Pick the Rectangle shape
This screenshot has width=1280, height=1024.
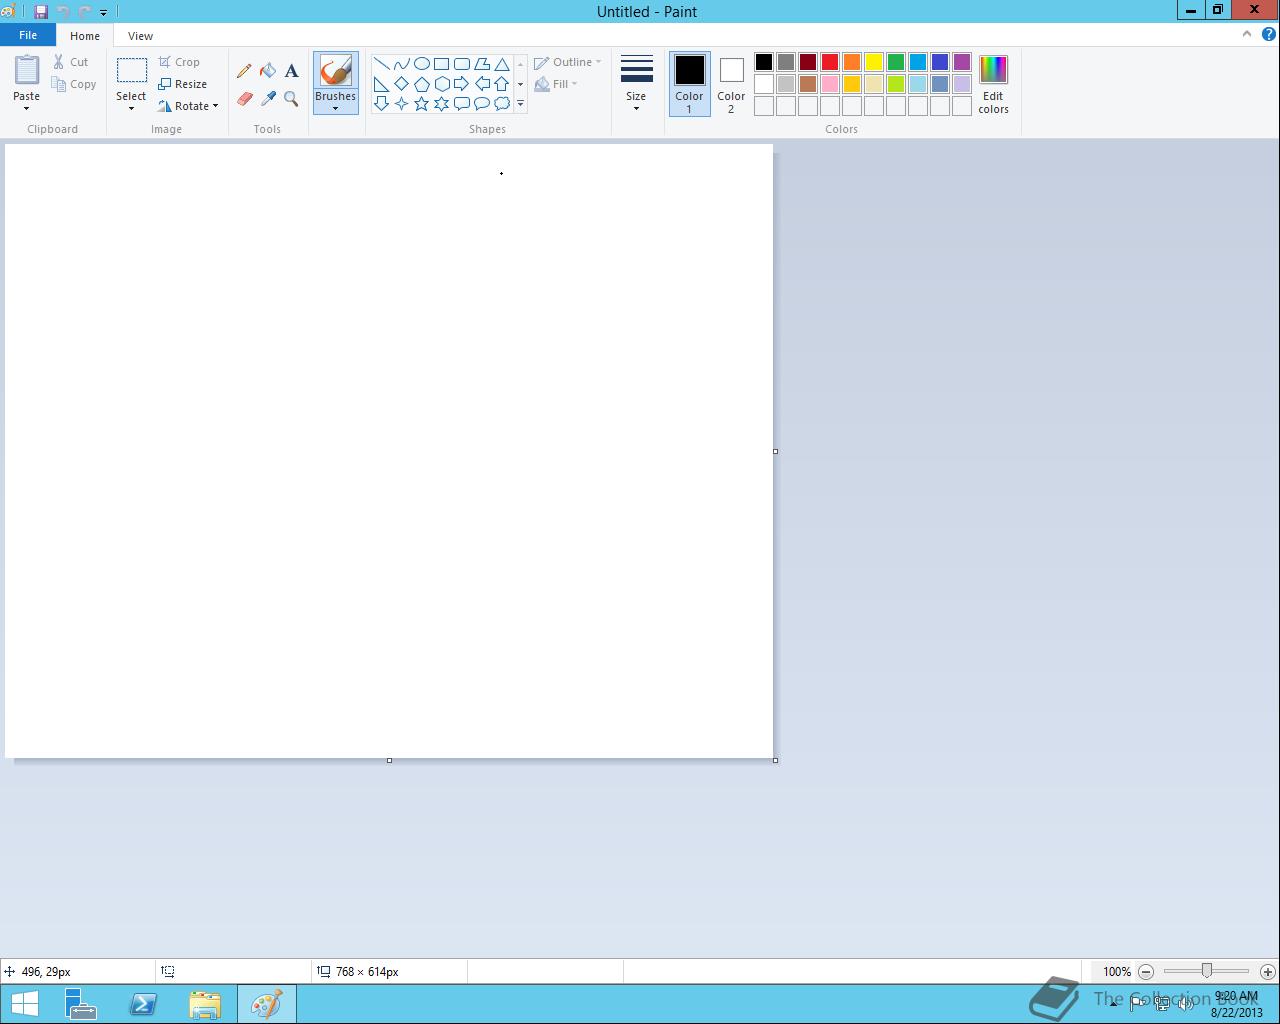pyautogui.click(x=441, y=63)
